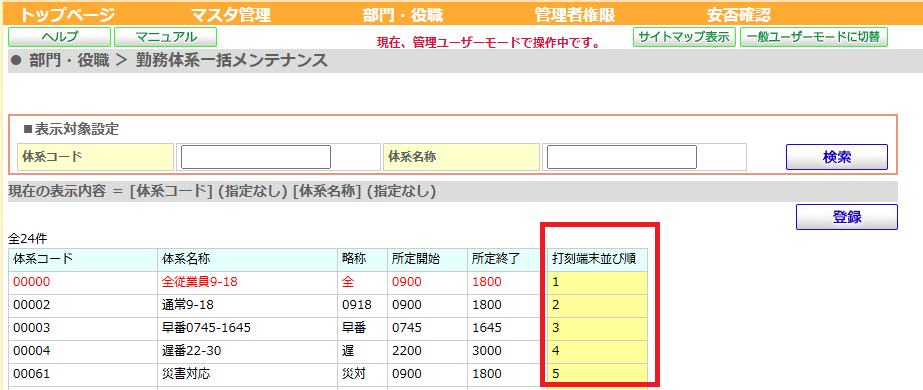Select code 00002 cell
The height and width of the screenshot is (390, 923).
[x=83, y=305]
